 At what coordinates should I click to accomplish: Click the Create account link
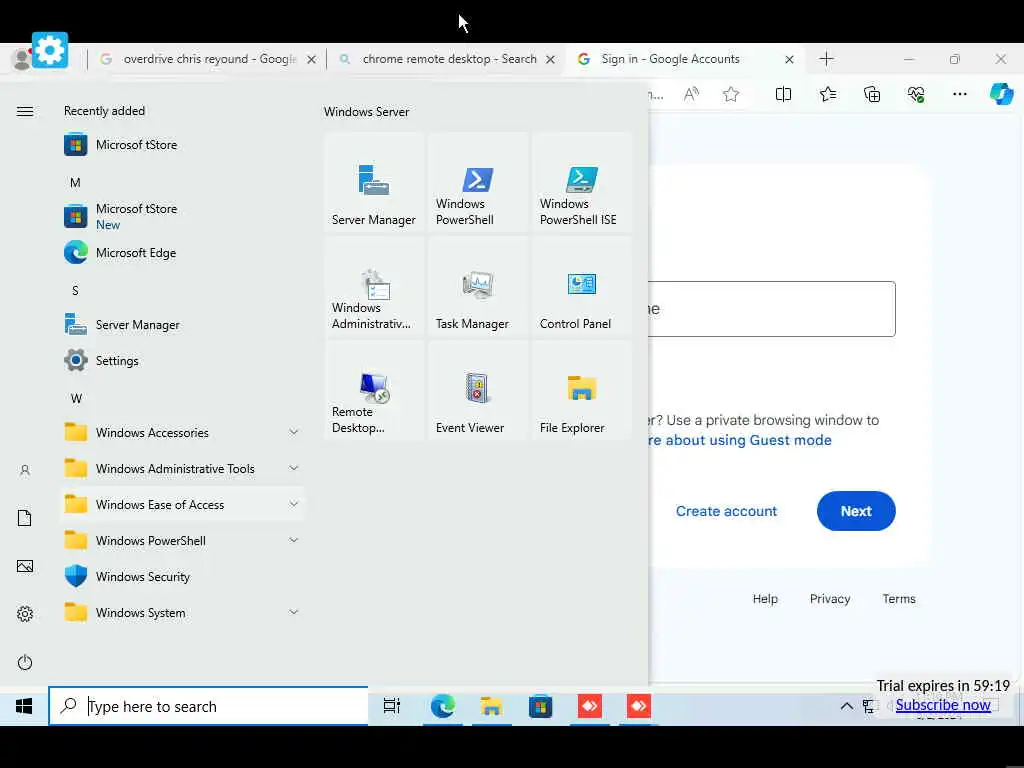tap(726, 511)
